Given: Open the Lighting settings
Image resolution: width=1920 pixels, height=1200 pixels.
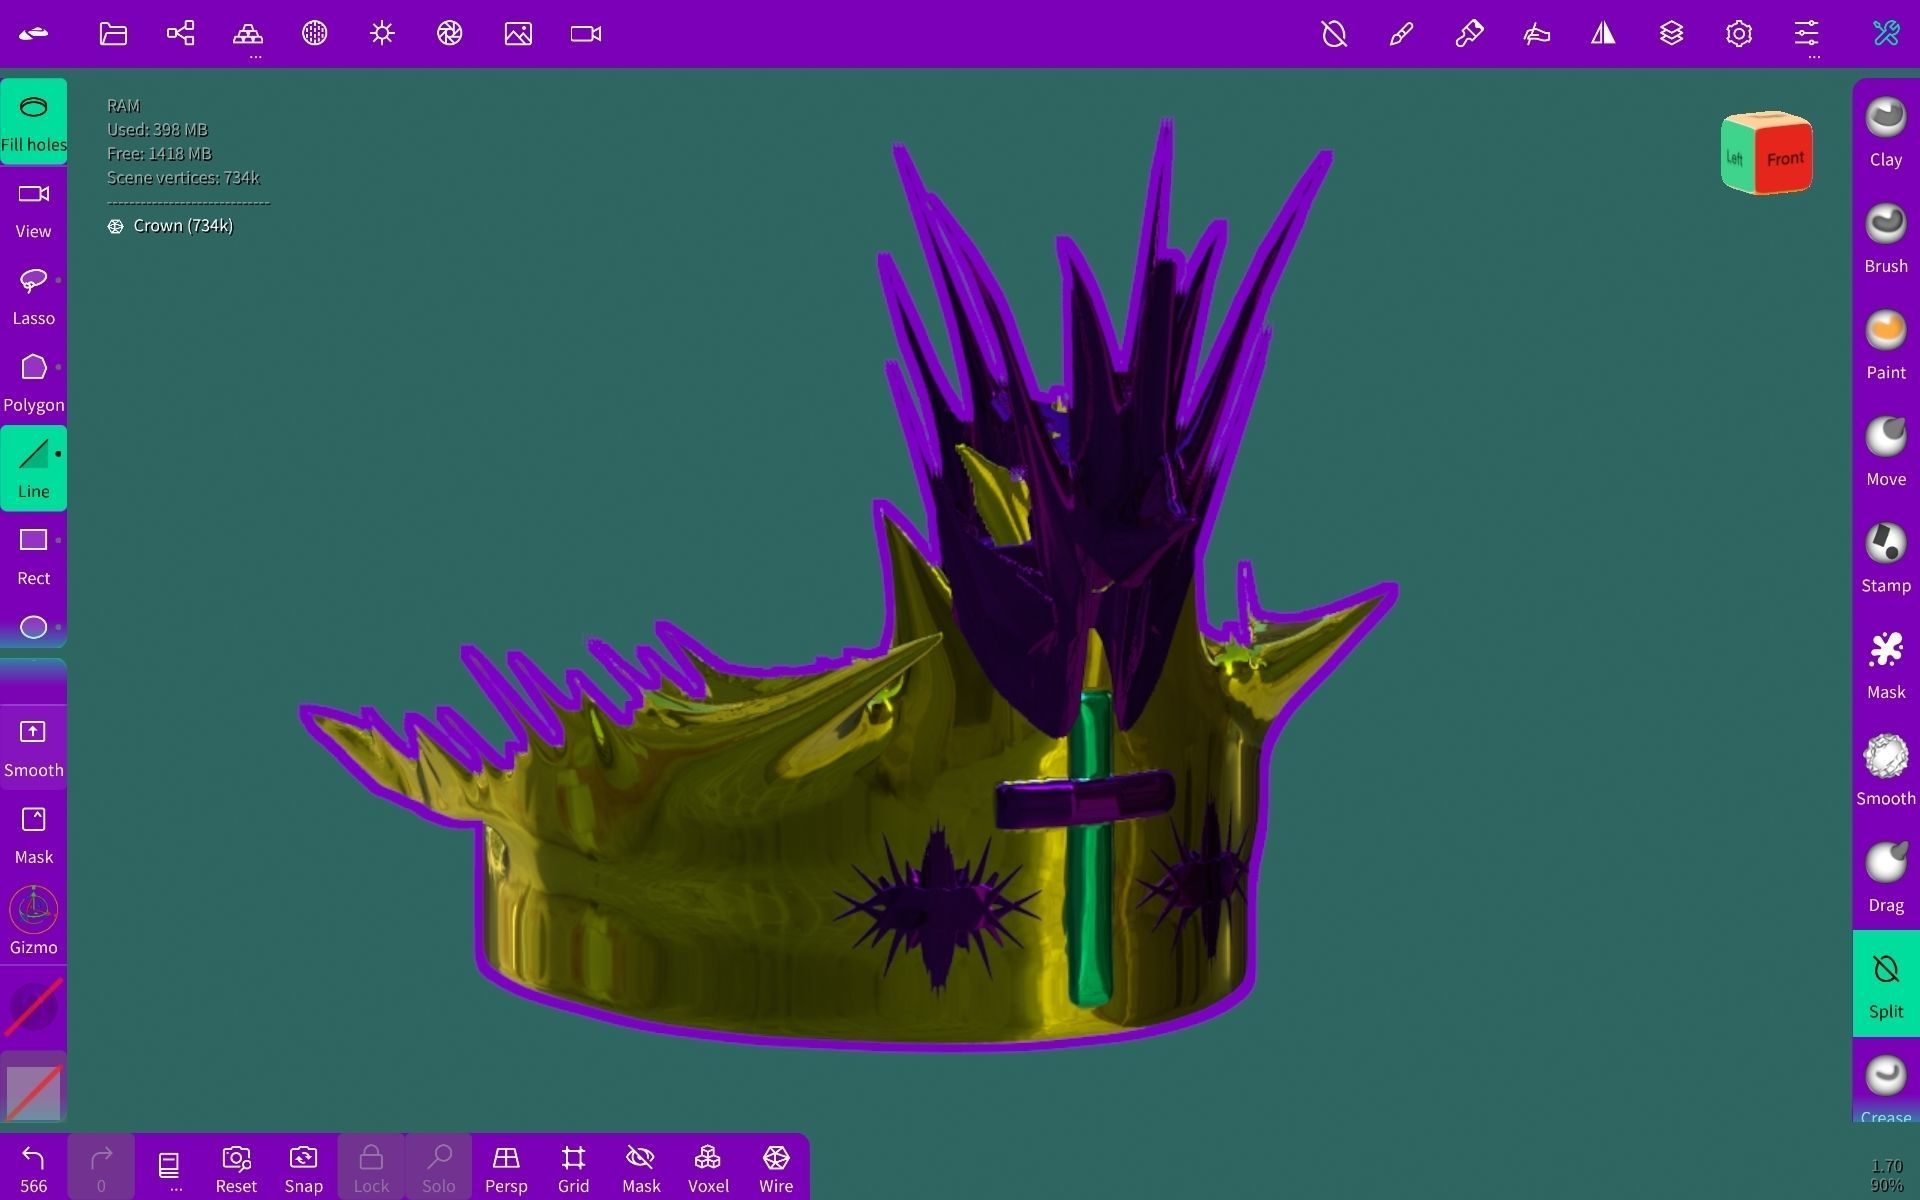Looking at the screenshot, I should pos(381,33).
